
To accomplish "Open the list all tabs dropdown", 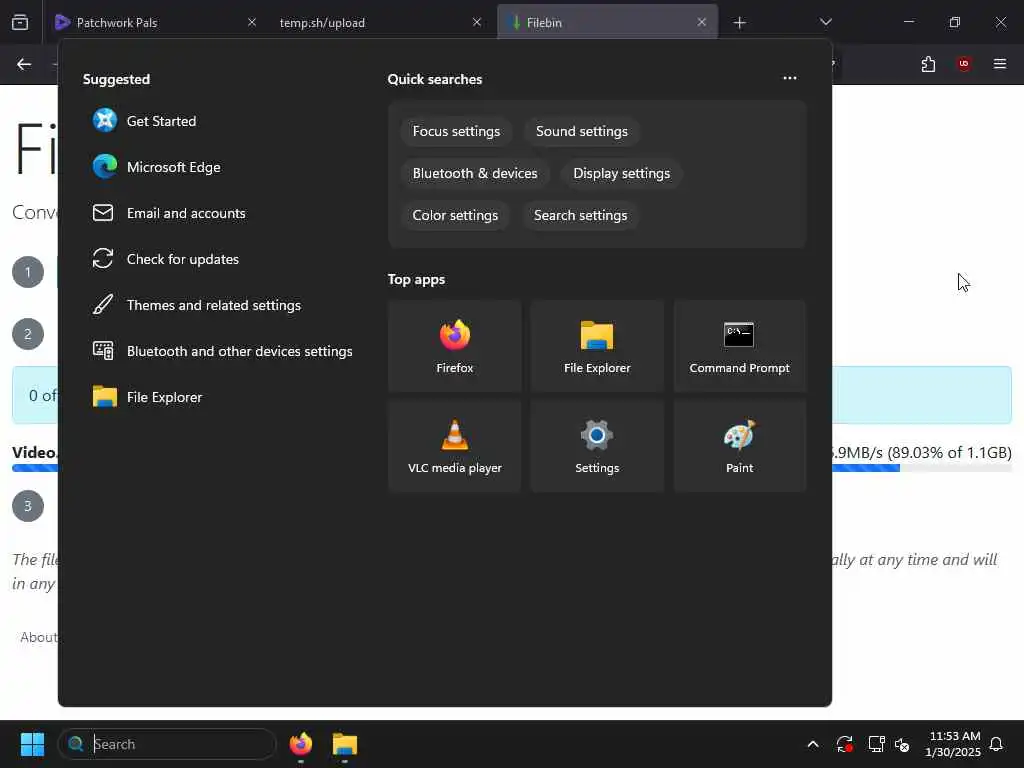I will [x=825, y=22].
